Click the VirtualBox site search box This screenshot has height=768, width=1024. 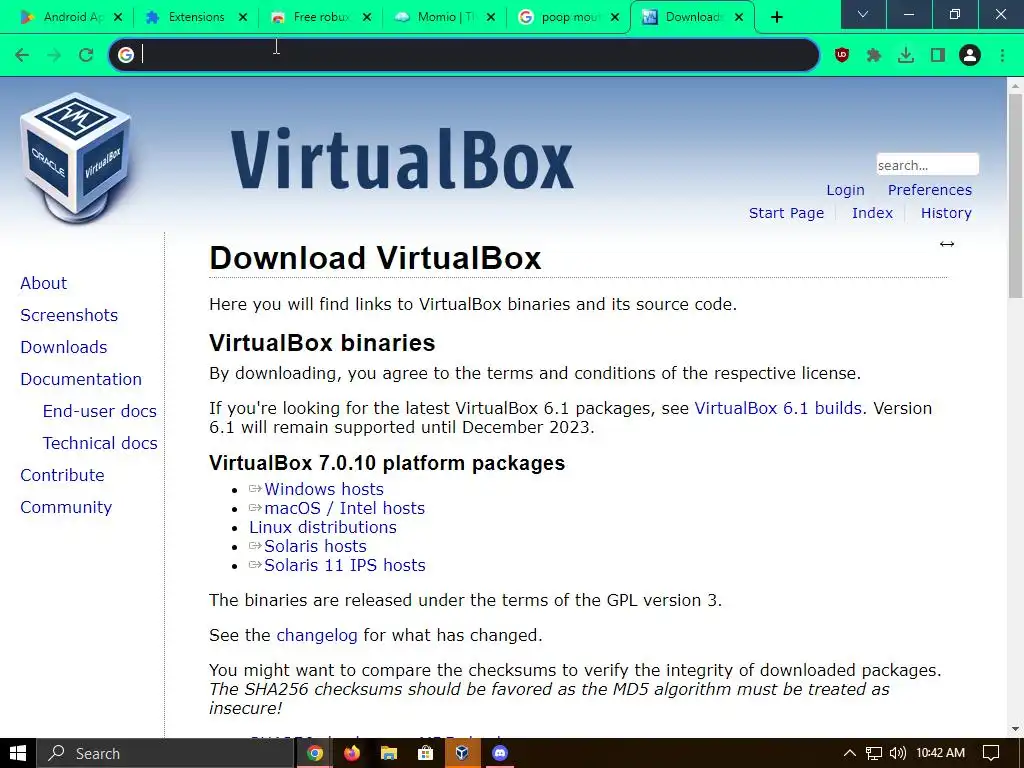(x=927, y=165)
